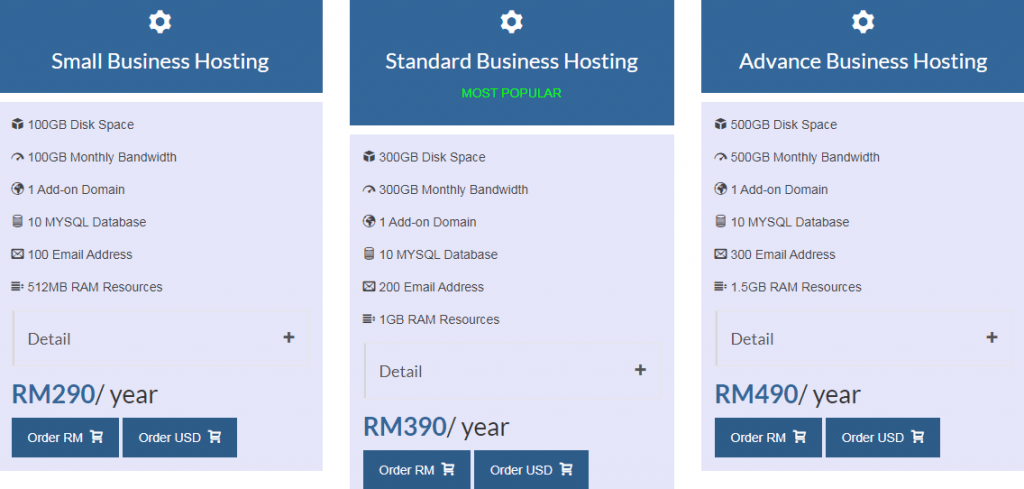Screen dimensions: 1024x489
Task: Click globe icon in Advance Business plan
Action: pyautogui.click(x=720, y=189)
